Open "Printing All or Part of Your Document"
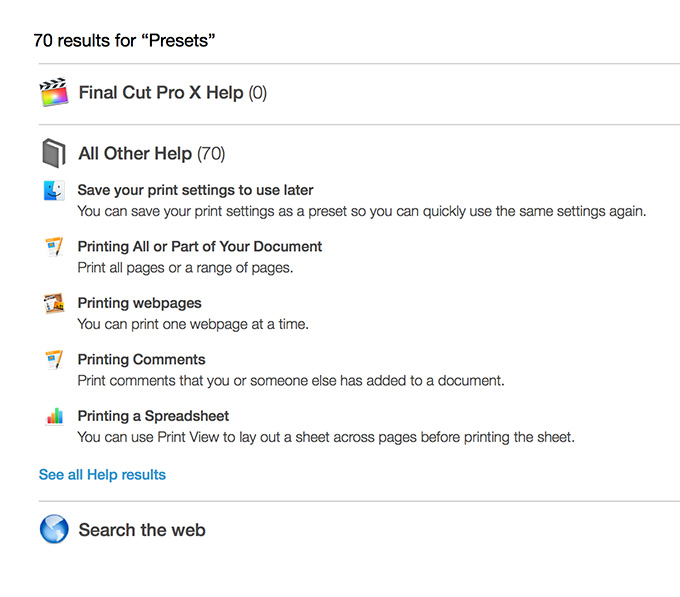Screen dimensions: 680x597 [x=199, y=246]
